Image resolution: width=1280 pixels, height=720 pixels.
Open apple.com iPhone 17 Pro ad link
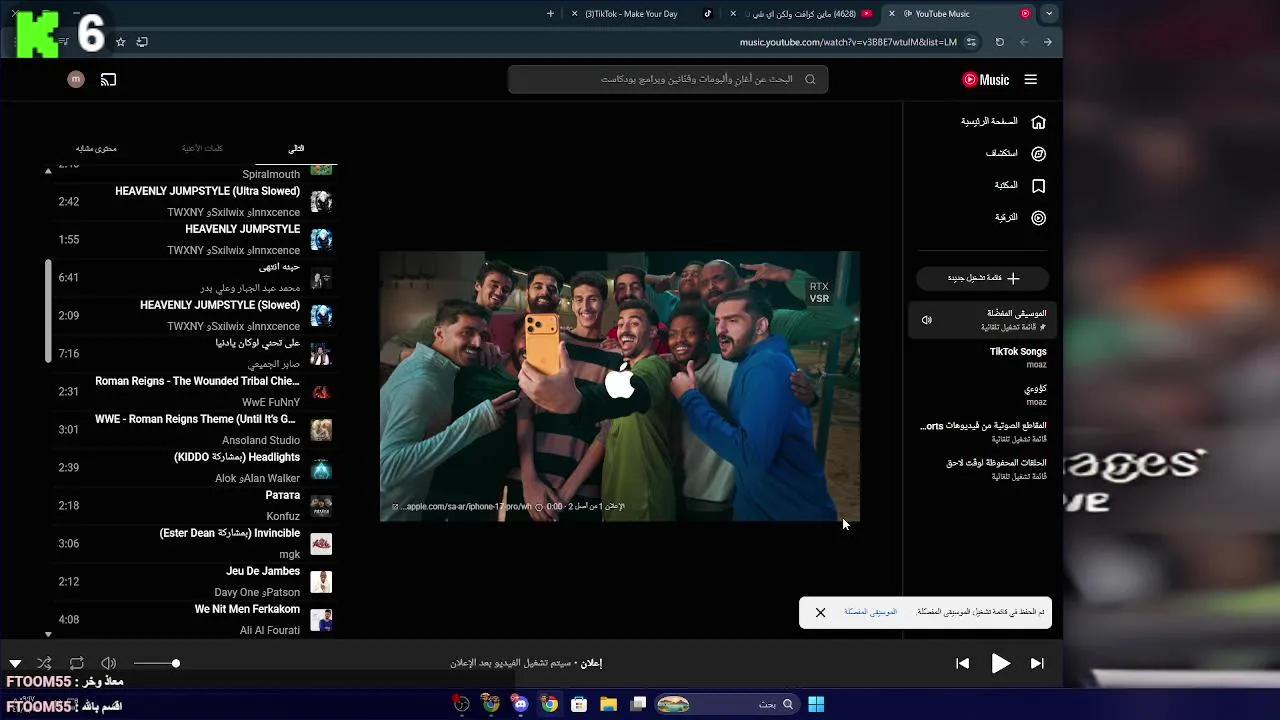pyautogui.click(x=462, y=507)
